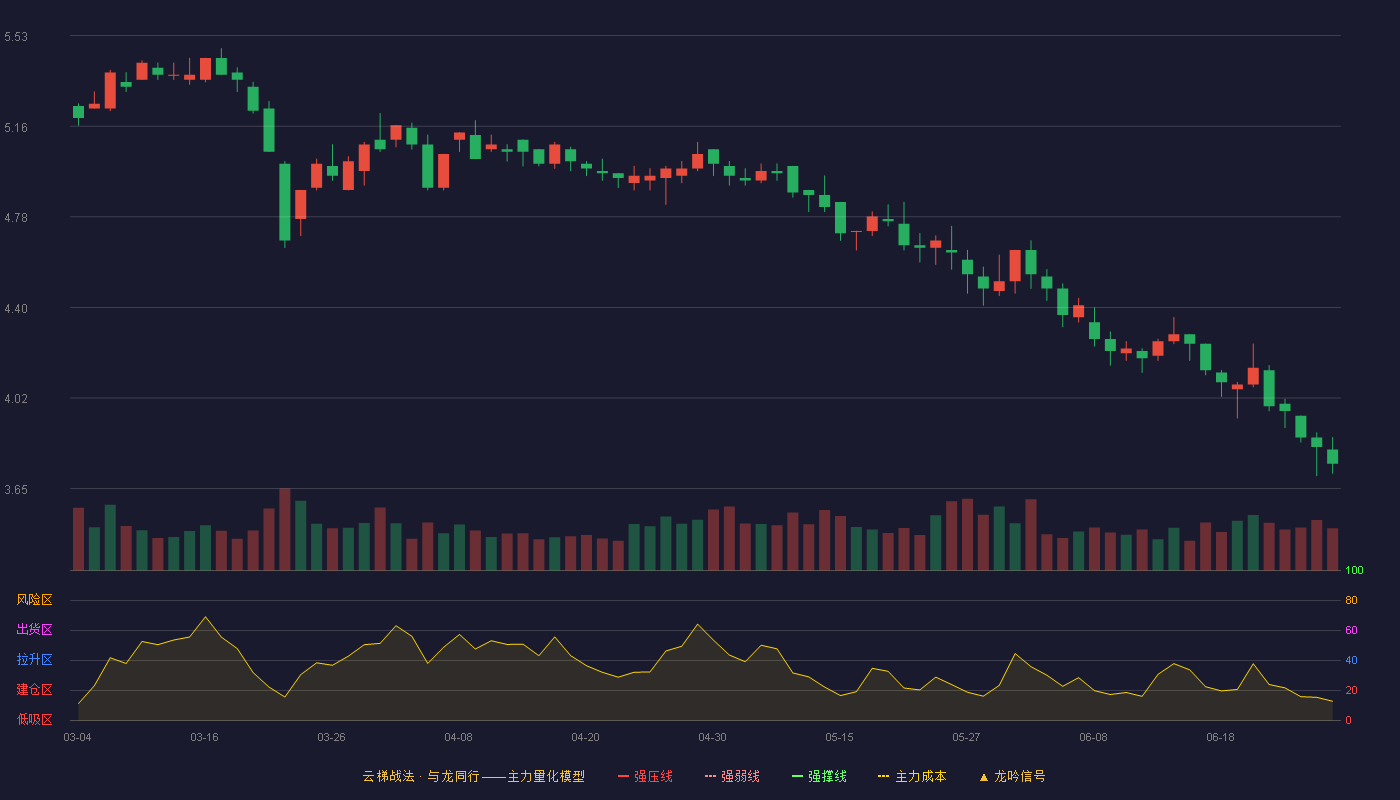Click the last green candlestick at the chart's right end

tap(1332, 456)
